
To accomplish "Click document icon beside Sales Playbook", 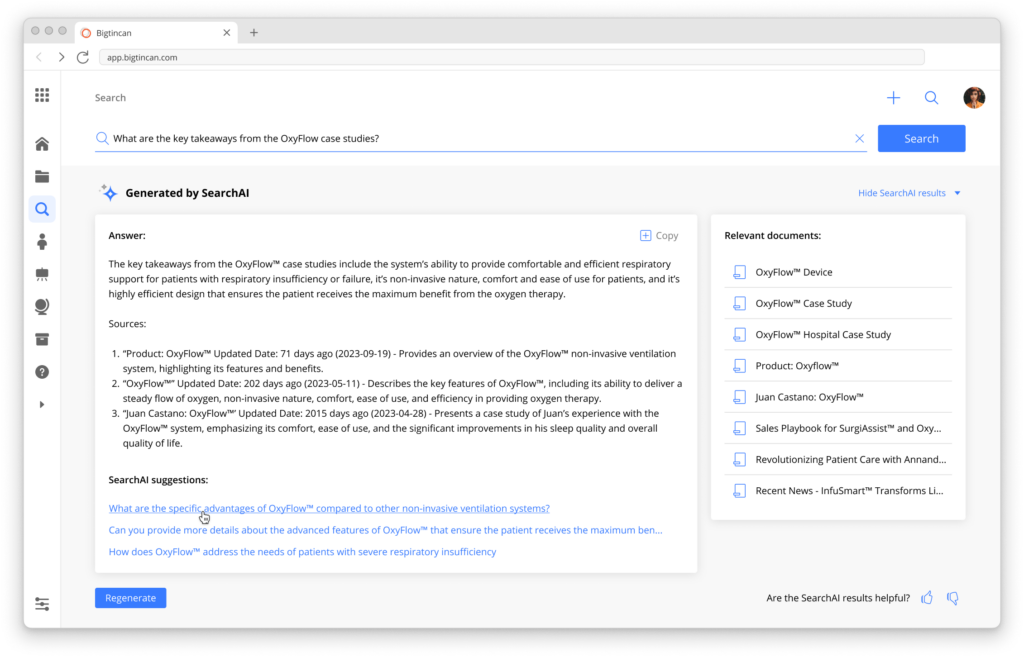I will [x=739, y=428].
